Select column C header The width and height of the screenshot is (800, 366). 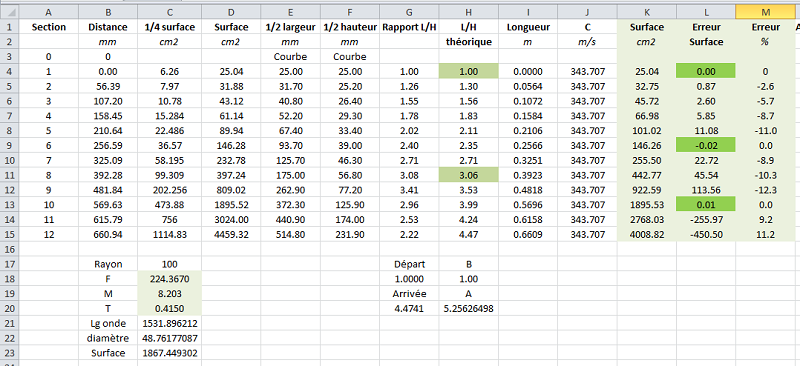pyautogui.click(x=169, y=12)
